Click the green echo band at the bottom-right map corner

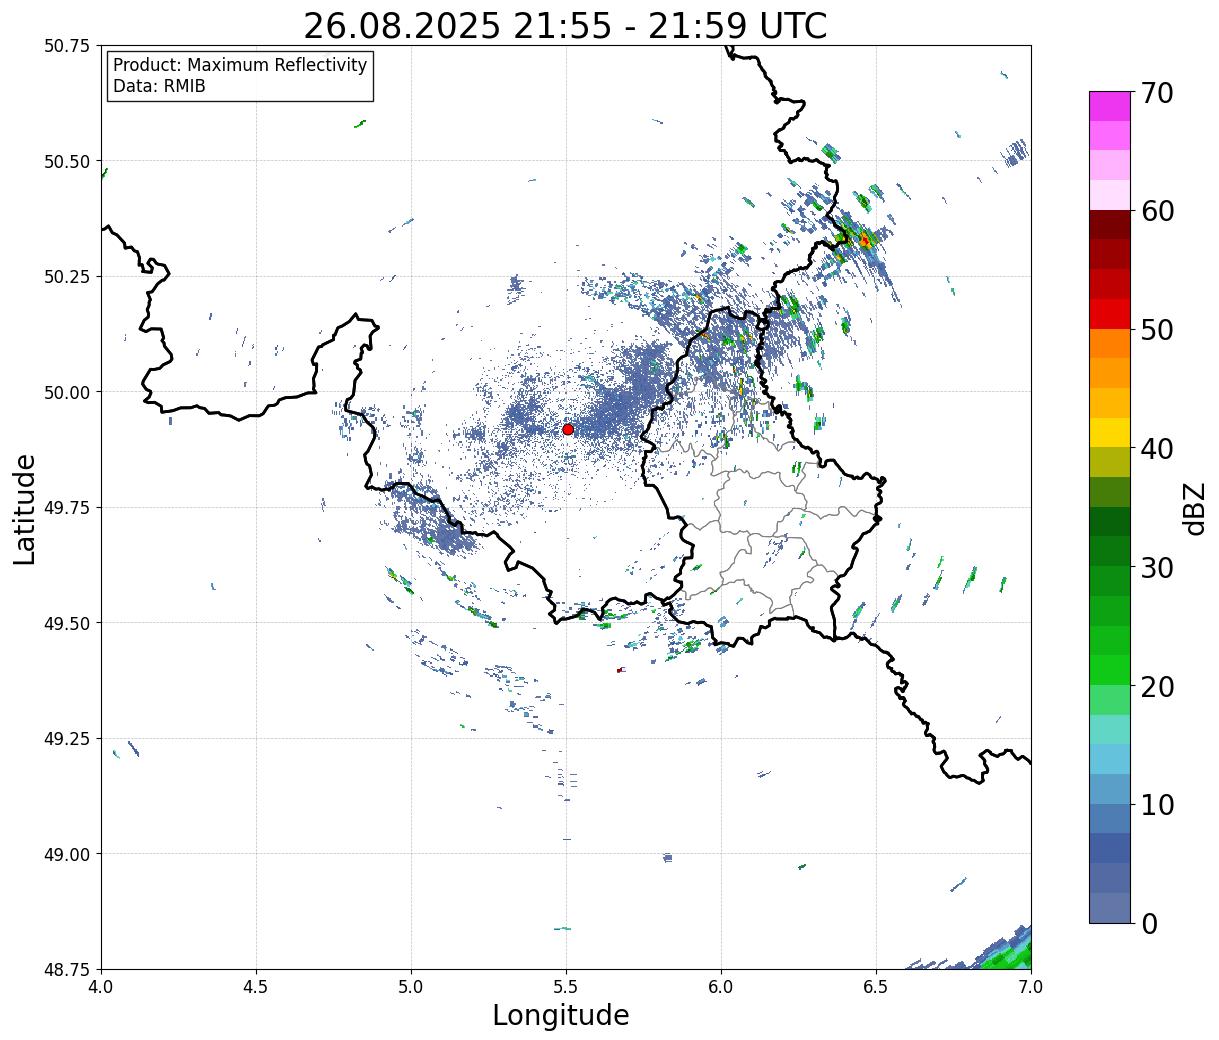(1008, 953)
